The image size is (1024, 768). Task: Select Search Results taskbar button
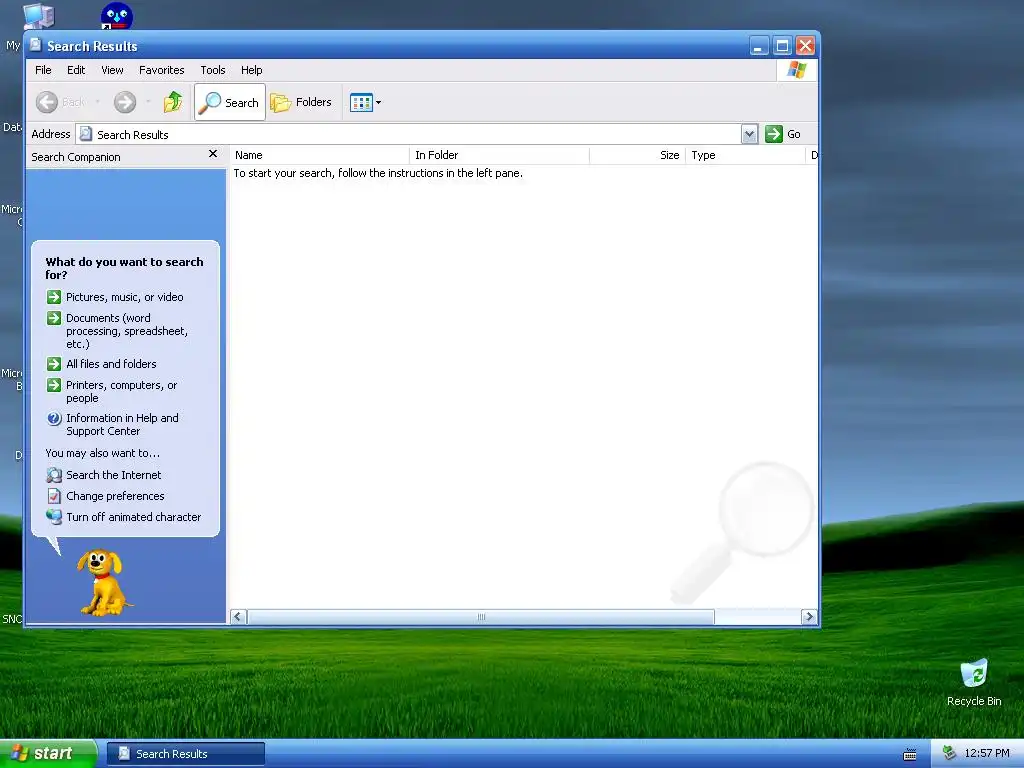click(185, 754)
